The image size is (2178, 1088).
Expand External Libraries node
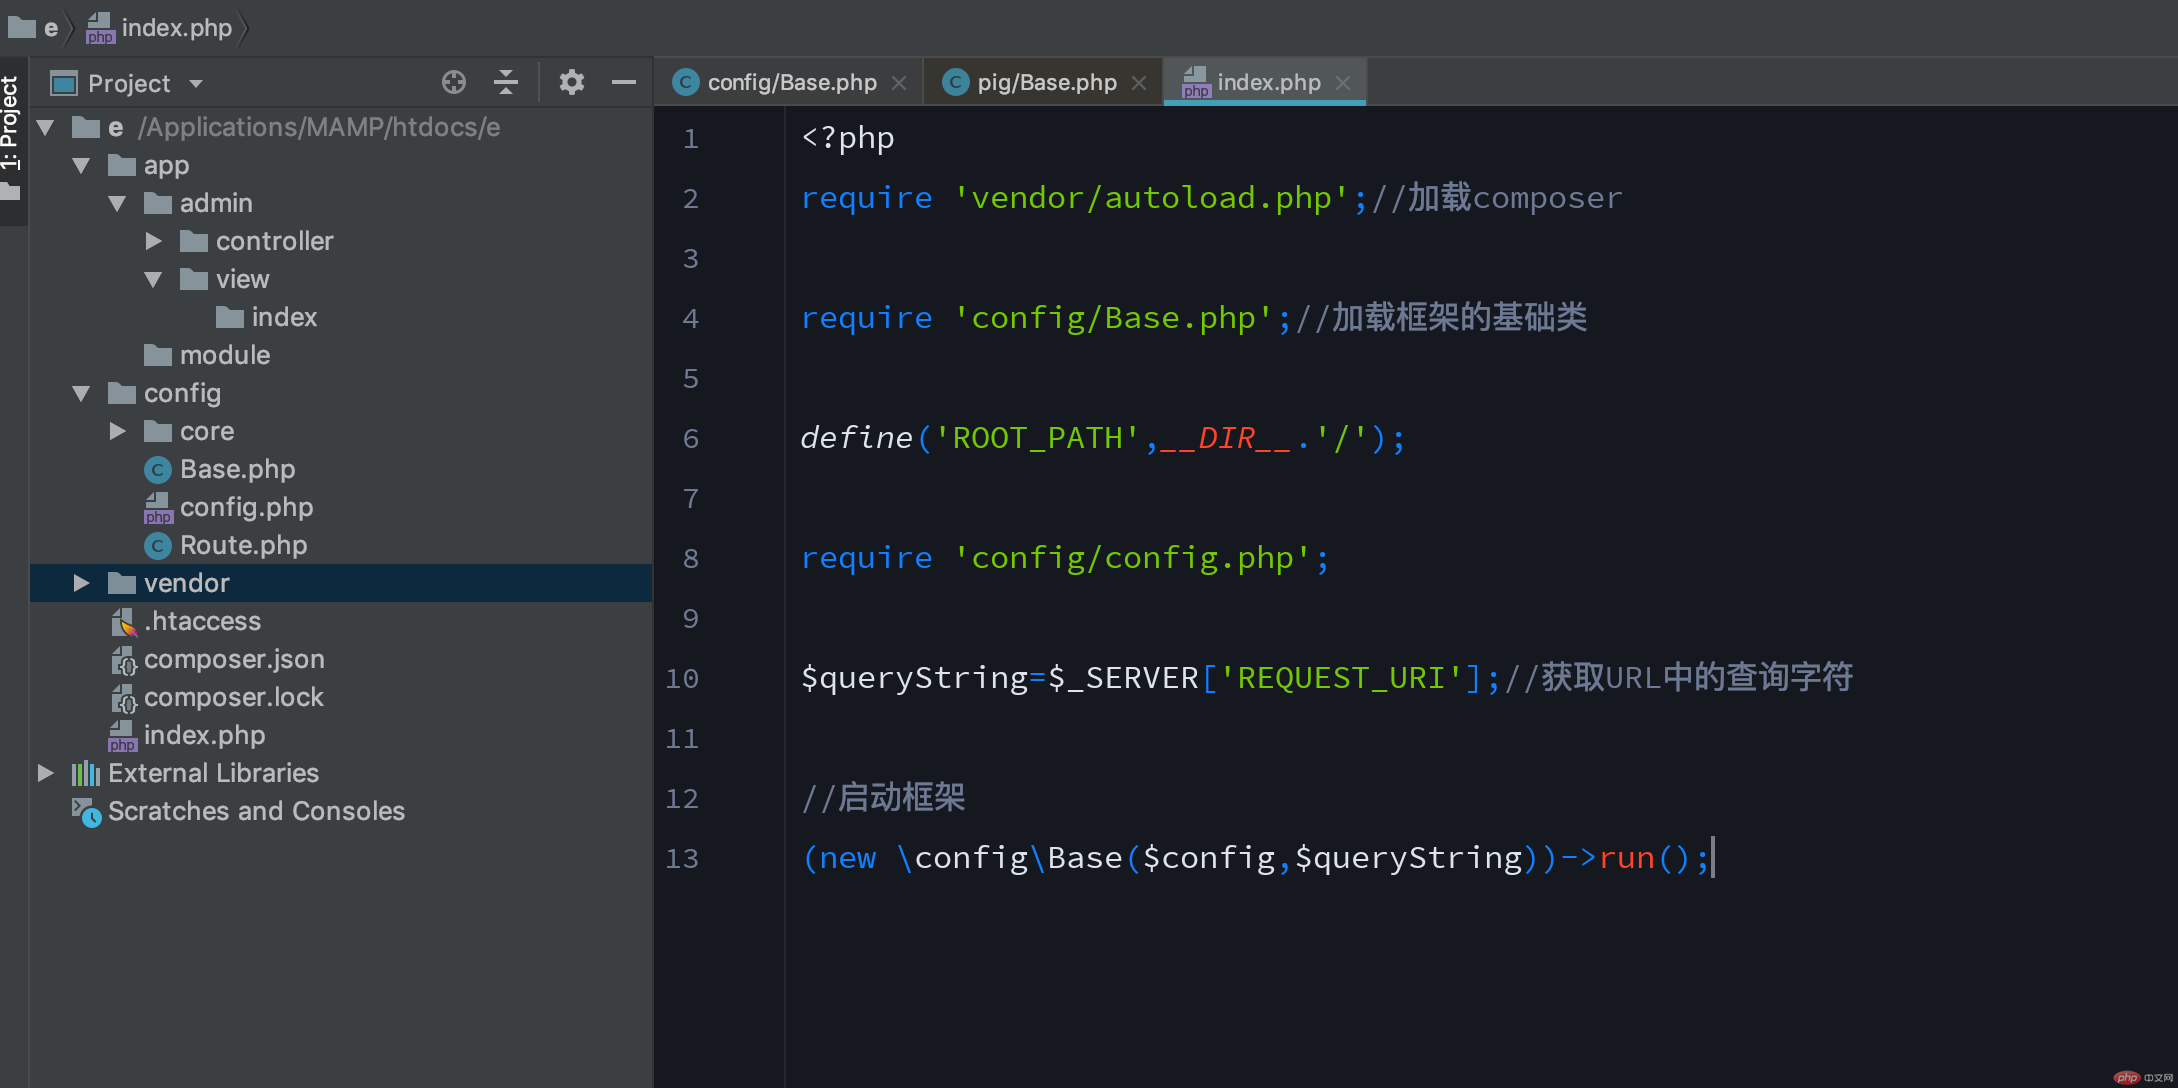point(46,773)
